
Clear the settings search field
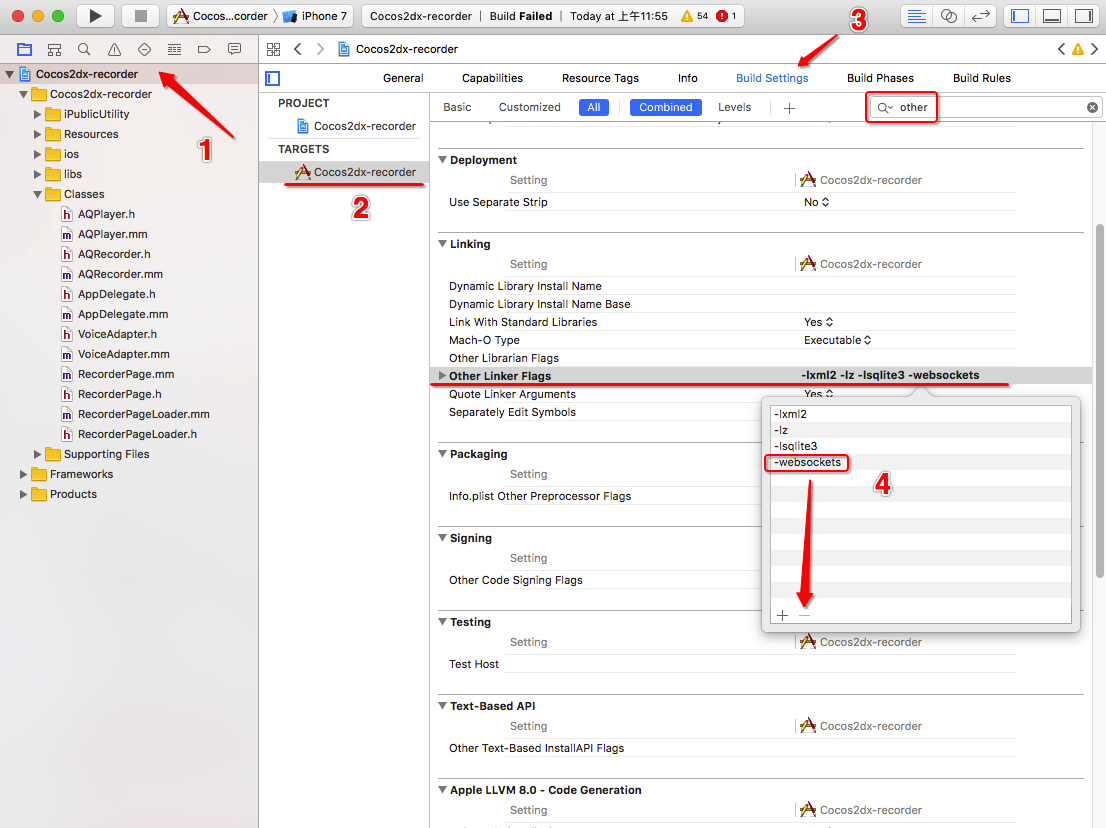1092,107
